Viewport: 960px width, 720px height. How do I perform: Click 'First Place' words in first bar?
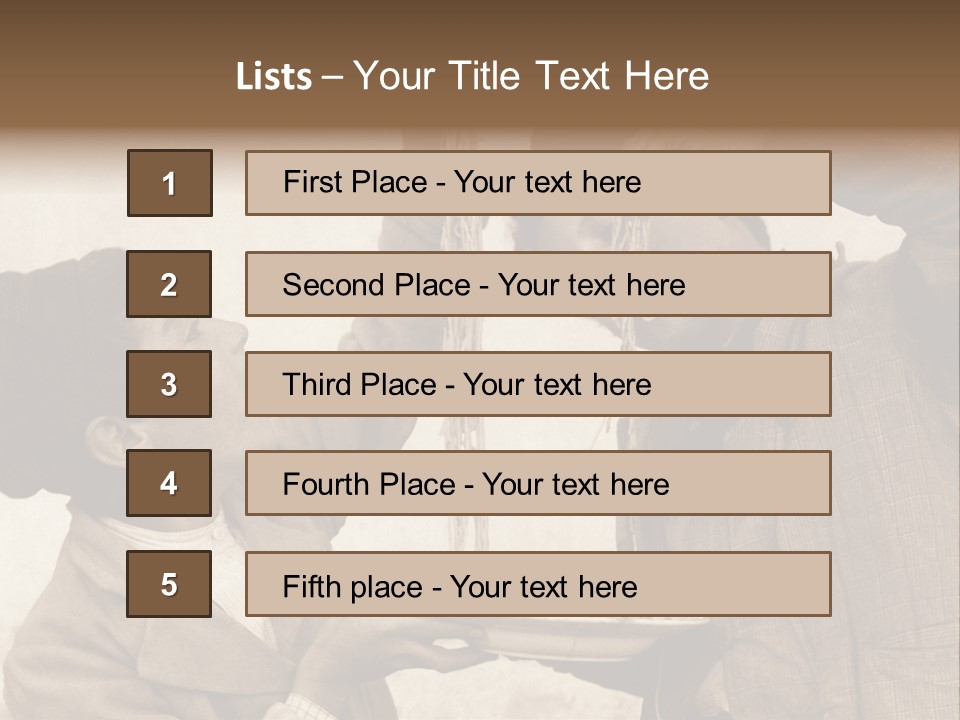(x=355, y=182)
